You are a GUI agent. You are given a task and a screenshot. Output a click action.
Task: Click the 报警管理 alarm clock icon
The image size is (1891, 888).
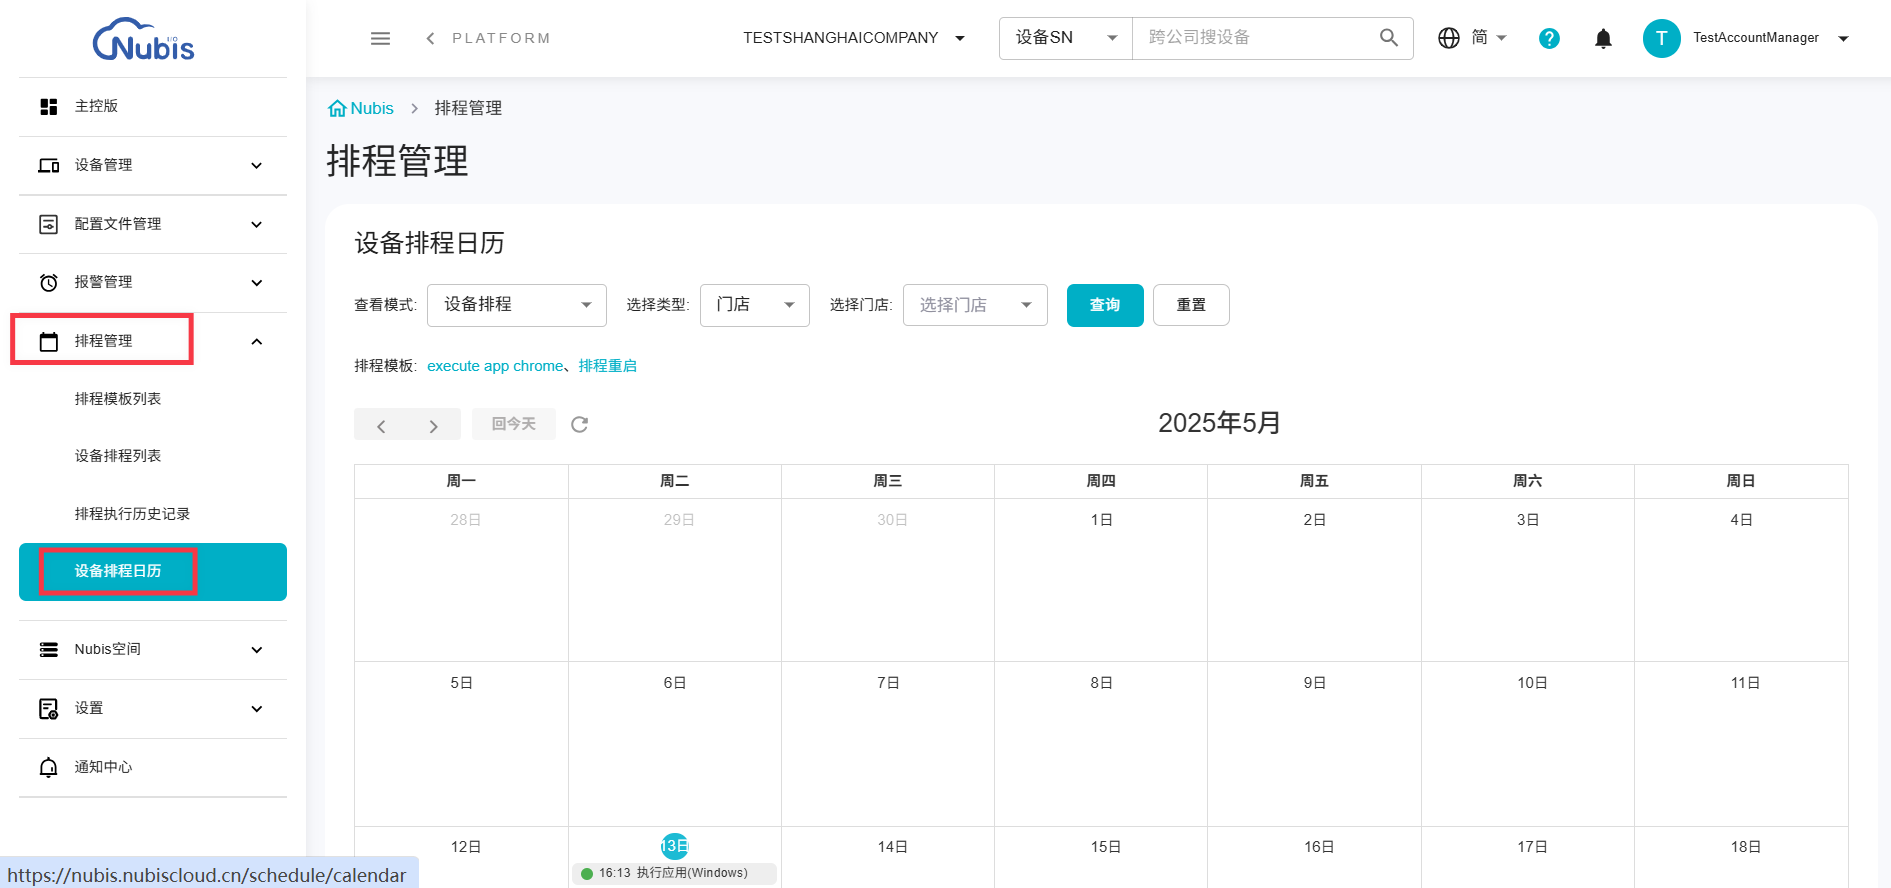pyautogui.click(x=48, y=282)
